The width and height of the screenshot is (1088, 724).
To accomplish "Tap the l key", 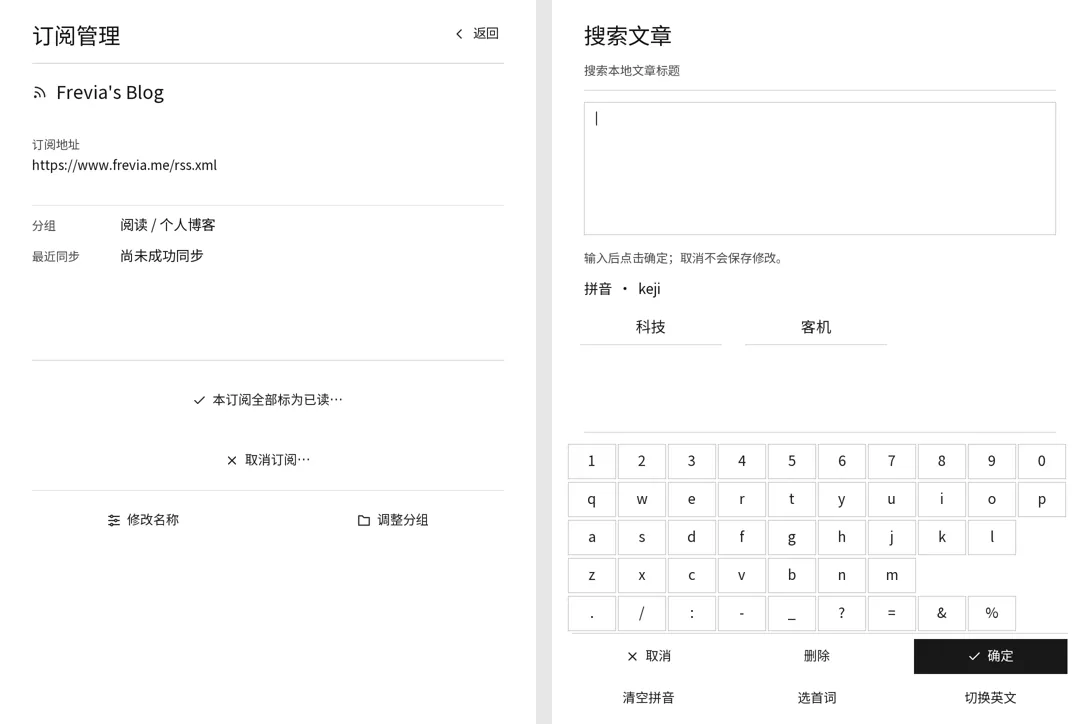I will tap(992, 537).
